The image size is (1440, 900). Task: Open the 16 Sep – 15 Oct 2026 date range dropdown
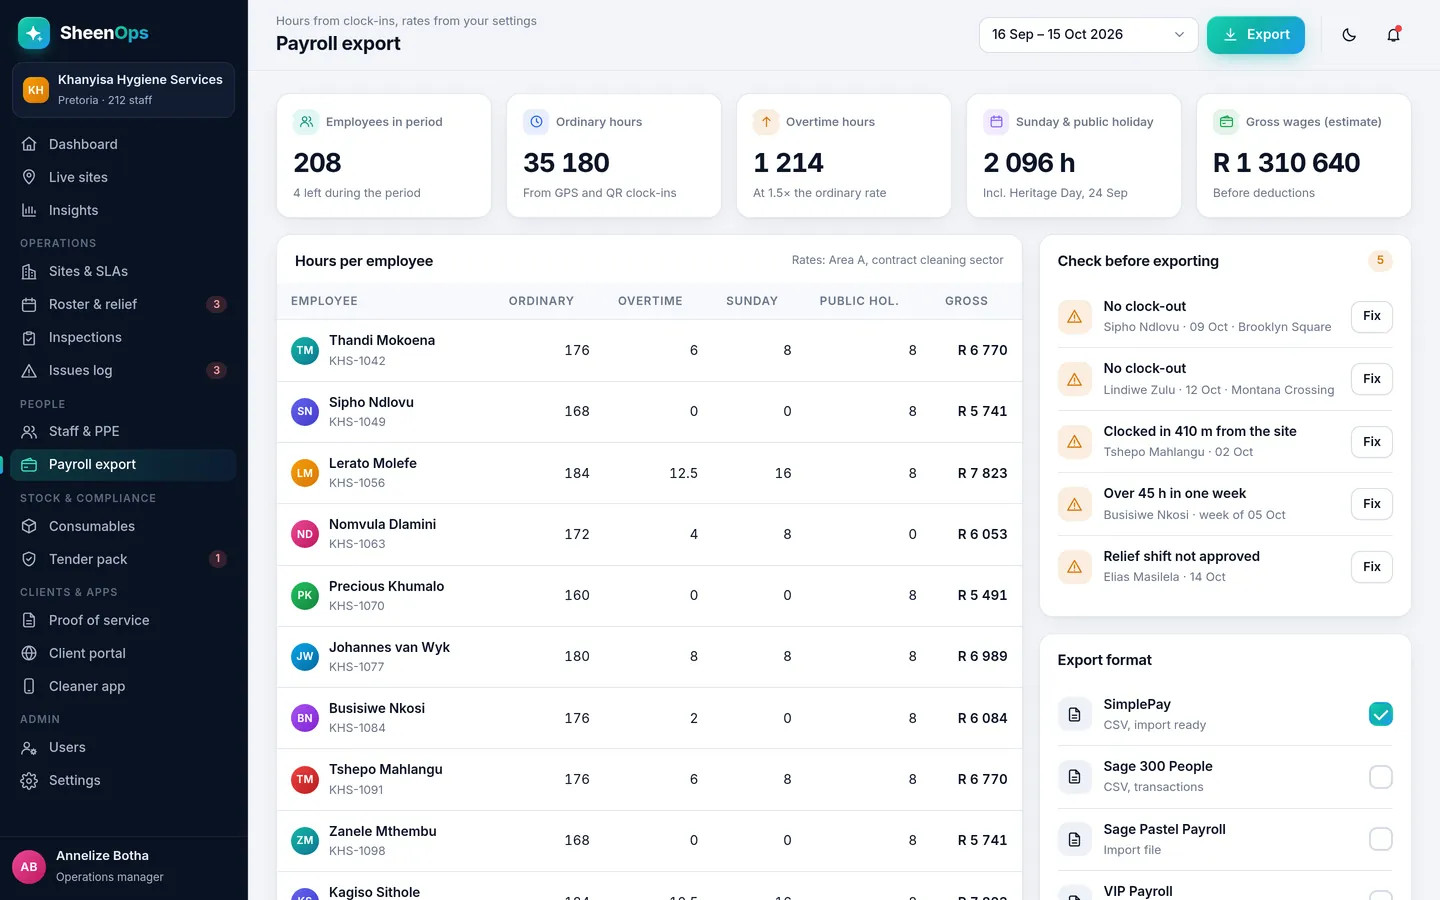(x=1088, y=35)
